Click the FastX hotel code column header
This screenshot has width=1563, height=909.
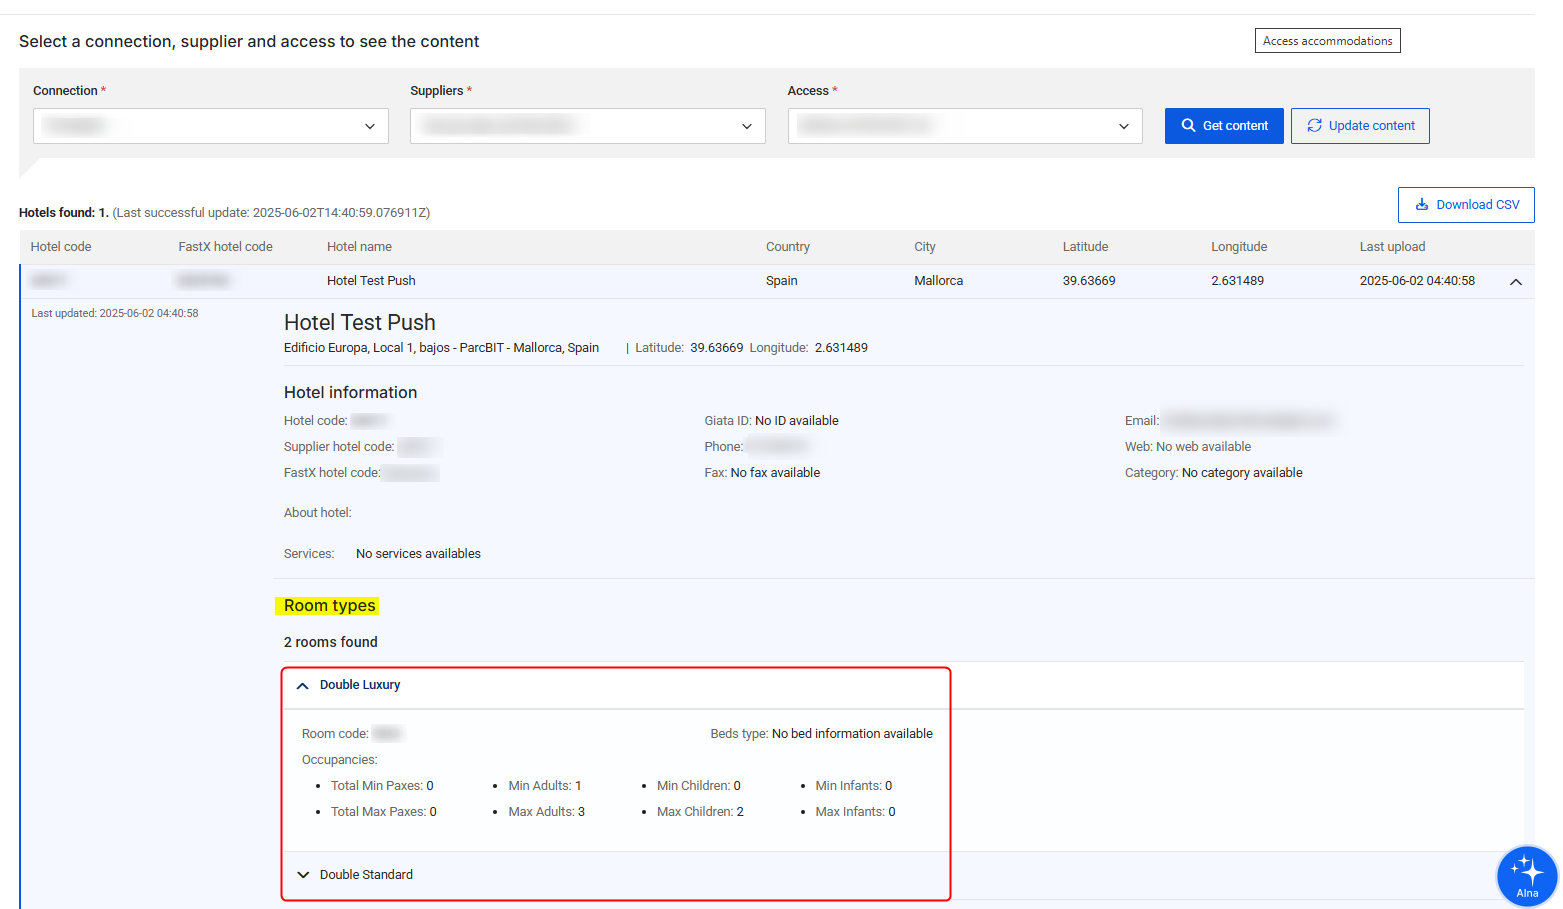pyautogui.click(x=225, y=247)
